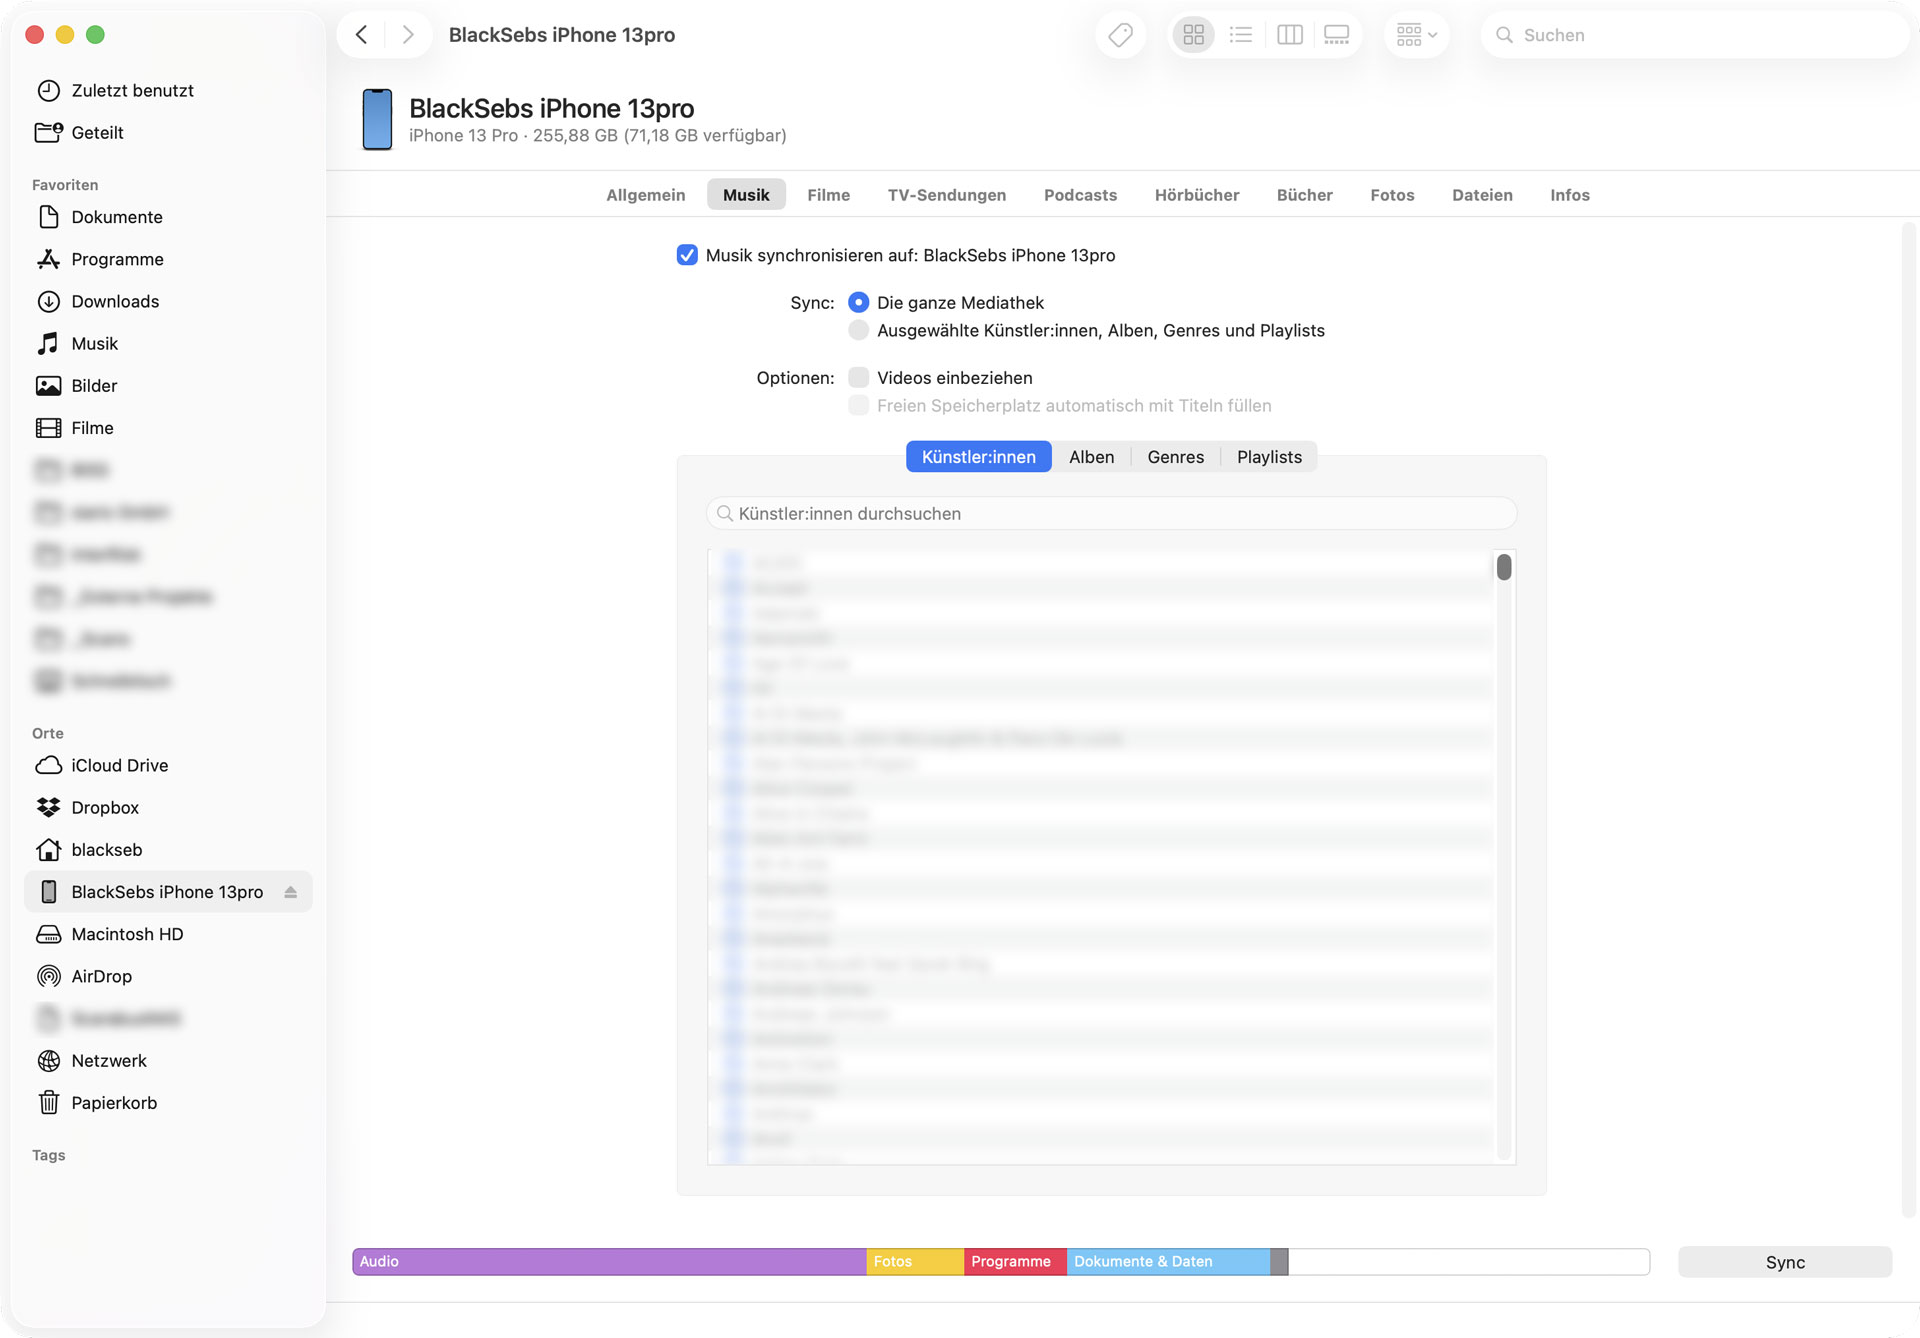
Task: Select the Alben segment
Action: coord(1091,457)
